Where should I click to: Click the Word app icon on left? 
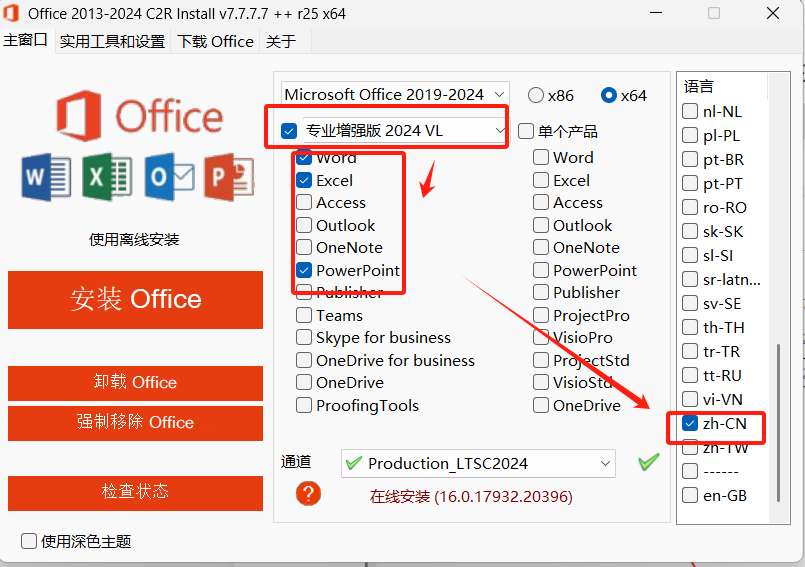pyautogui.click(x=46, y=177)
